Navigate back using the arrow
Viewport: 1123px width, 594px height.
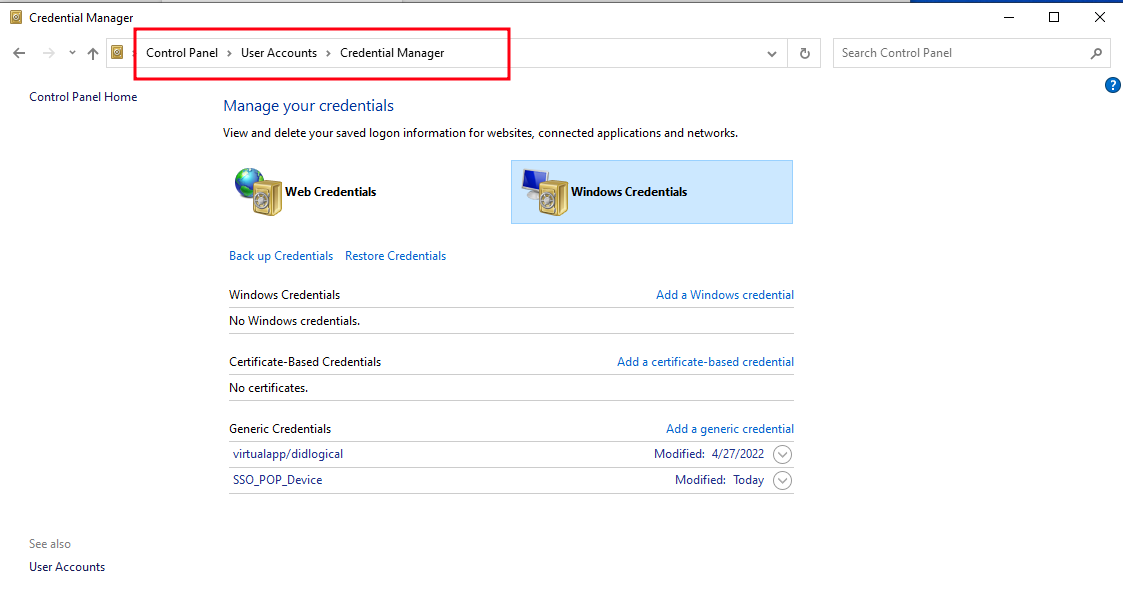point(18,52)
